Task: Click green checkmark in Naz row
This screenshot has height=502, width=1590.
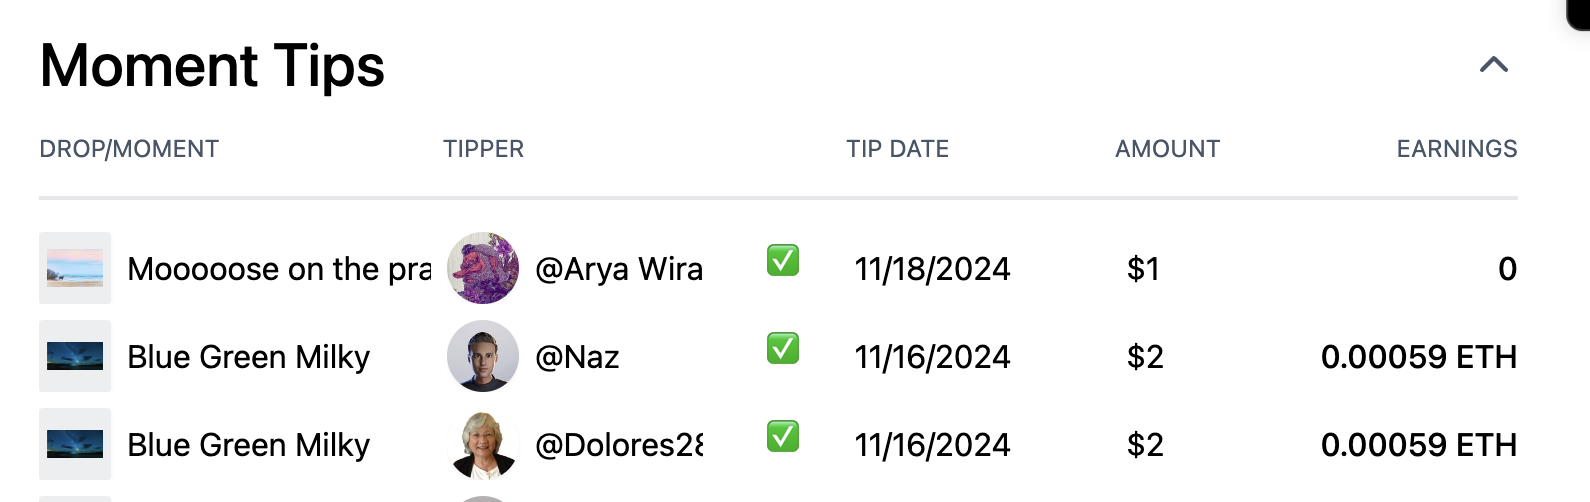Action: click(x=783, y=348)
